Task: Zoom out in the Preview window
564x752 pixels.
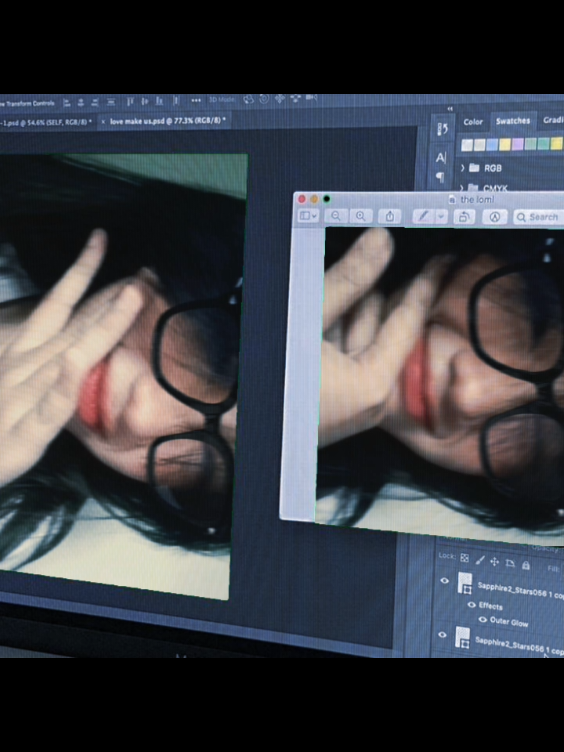Action: coord(336,216)
